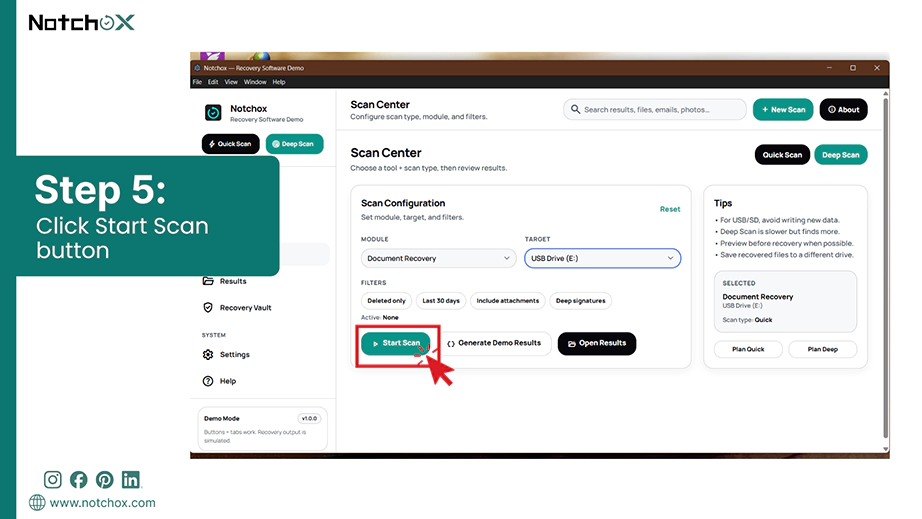The height and width of the screenshot is (519, 922).
Task: Click the Help question mark icon
Action: 208,381
